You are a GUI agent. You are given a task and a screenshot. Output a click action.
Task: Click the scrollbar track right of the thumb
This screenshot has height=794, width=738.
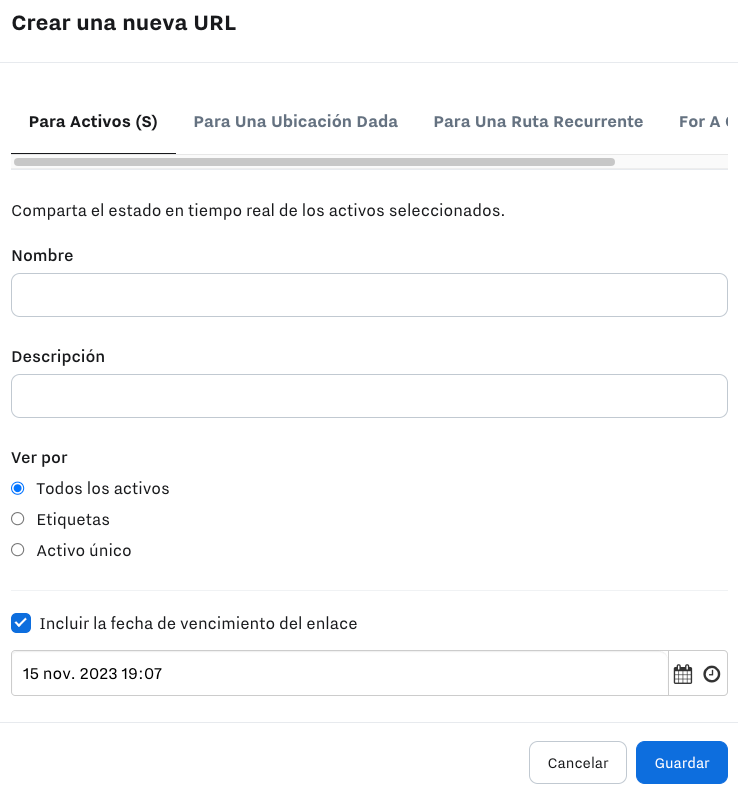click(670, 161)
